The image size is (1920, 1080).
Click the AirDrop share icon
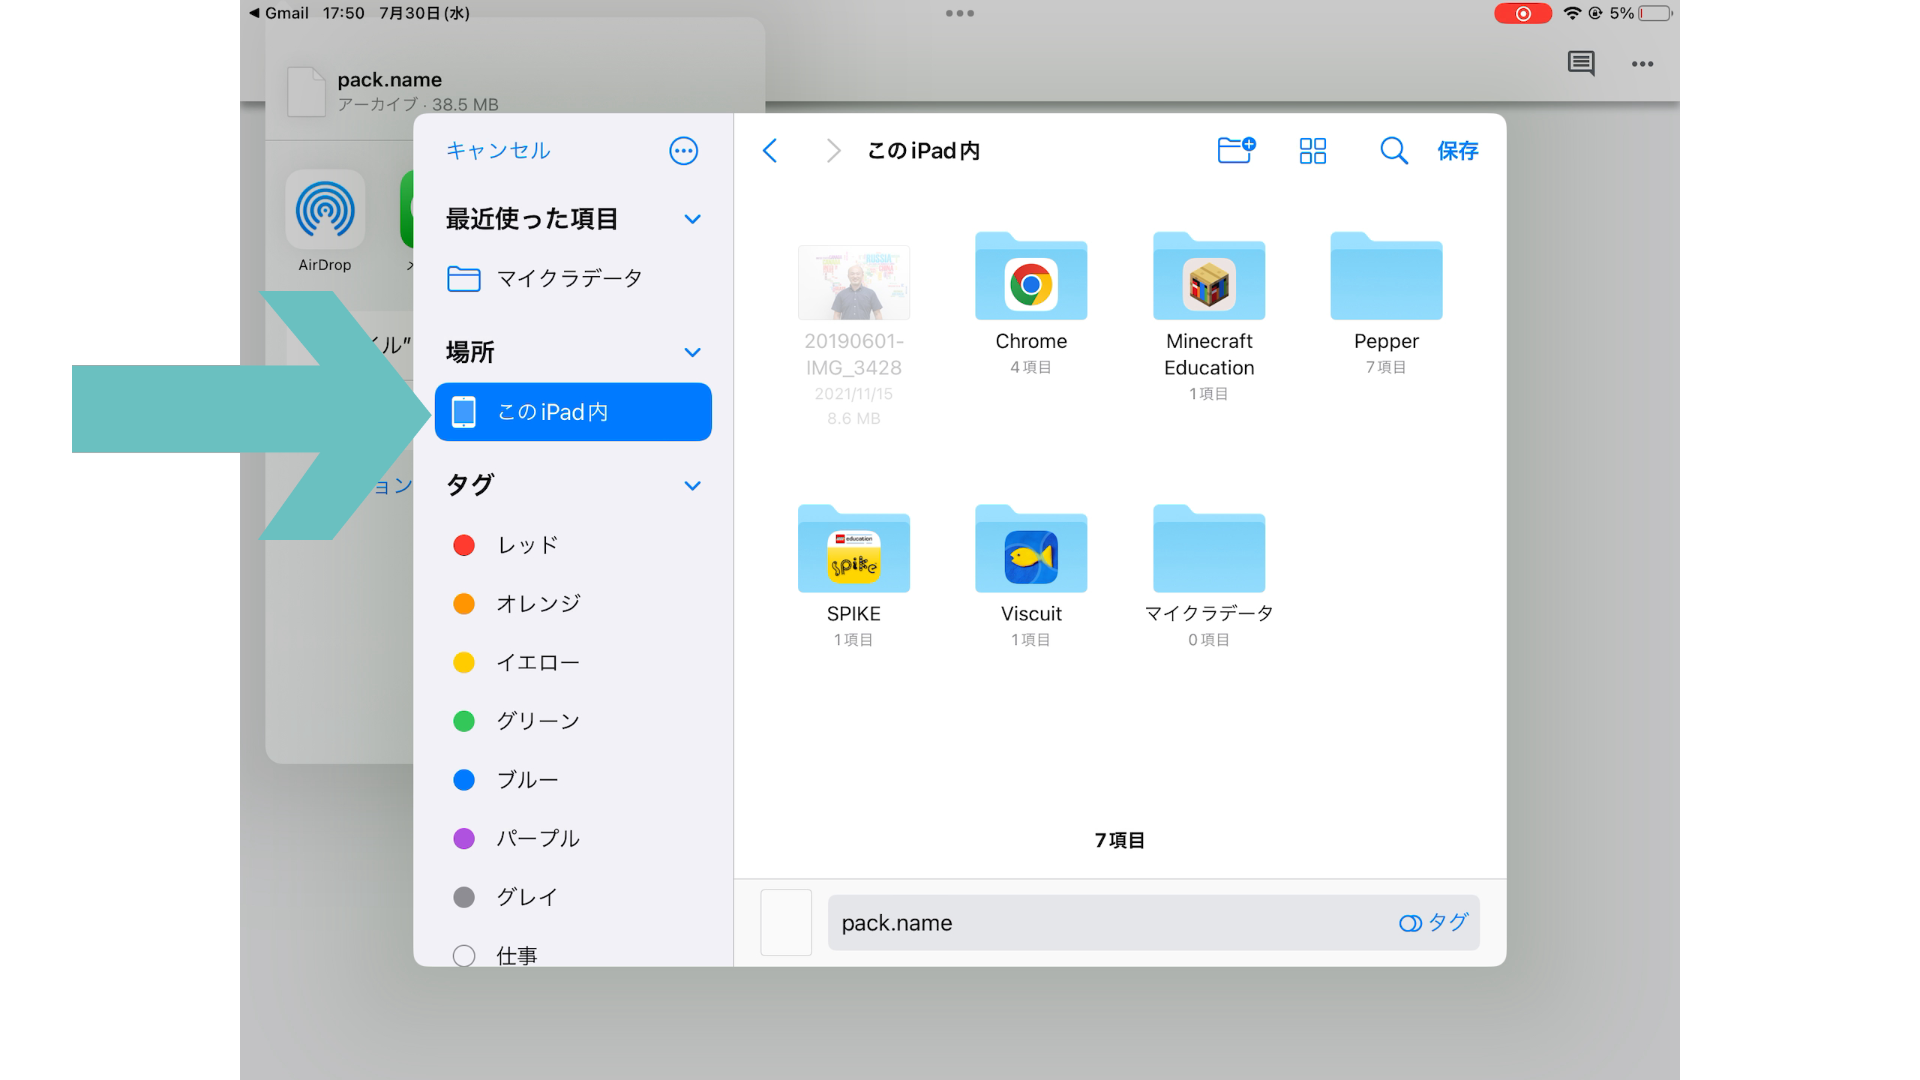(x=325, y=210)
